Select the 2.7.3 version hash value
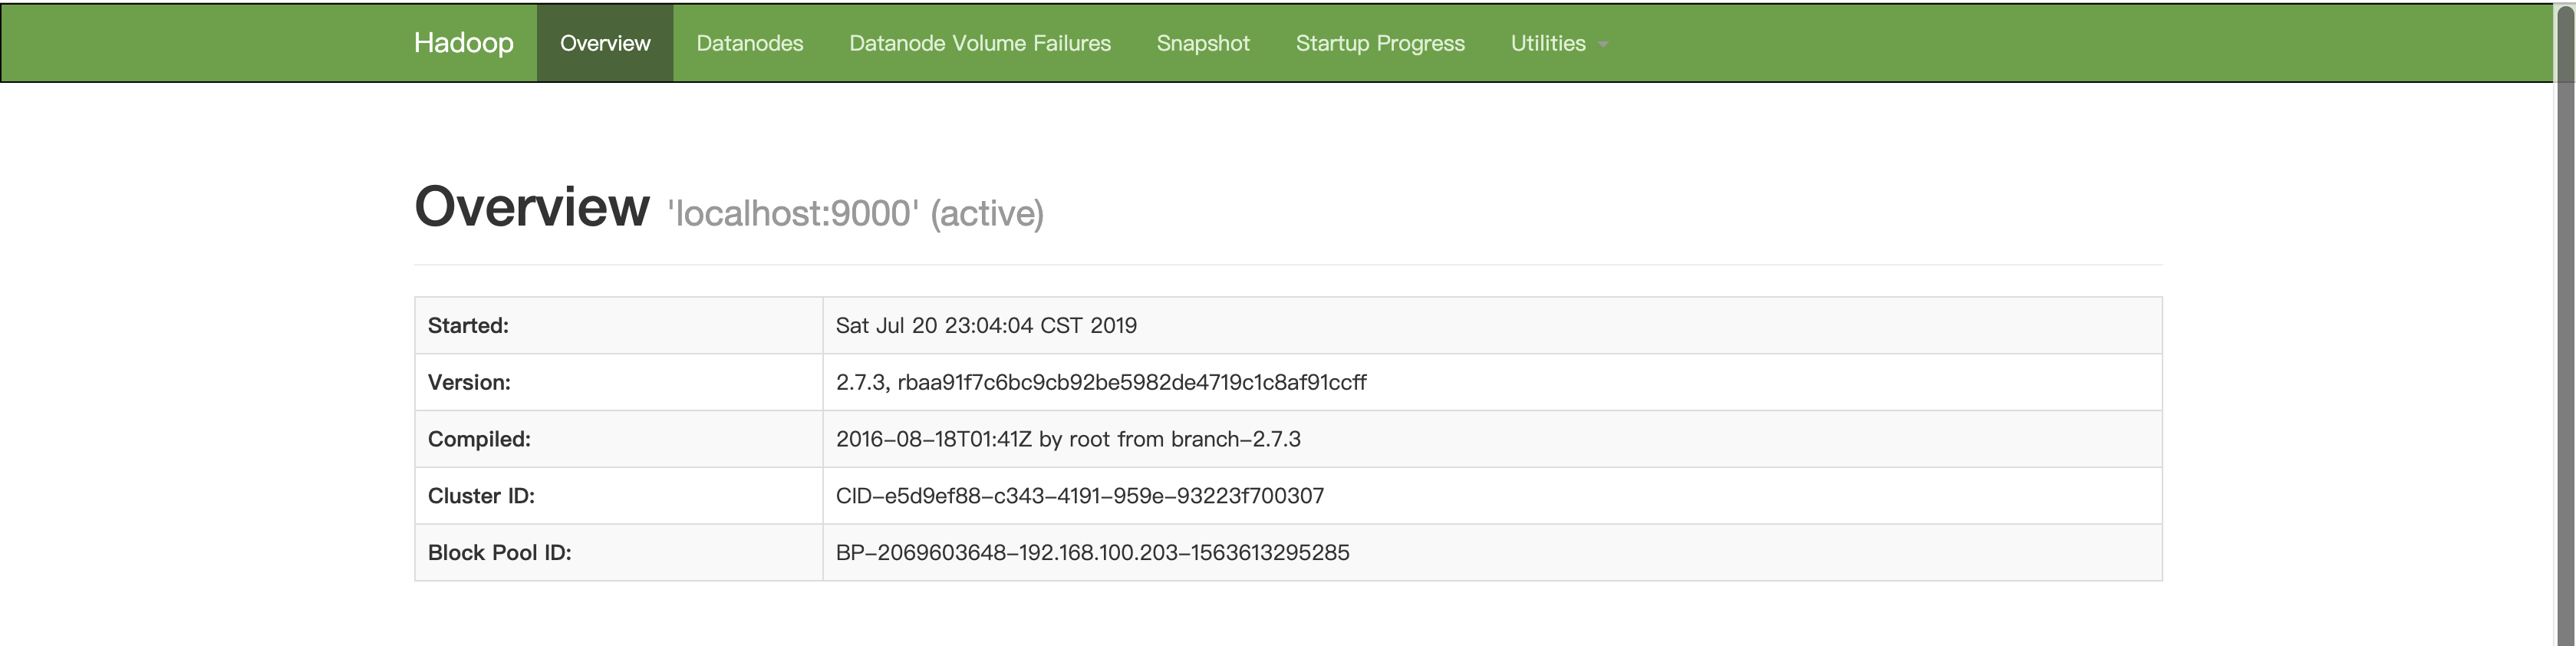This screenshot has width=2576, height=646. click(x=1101, y=382)
